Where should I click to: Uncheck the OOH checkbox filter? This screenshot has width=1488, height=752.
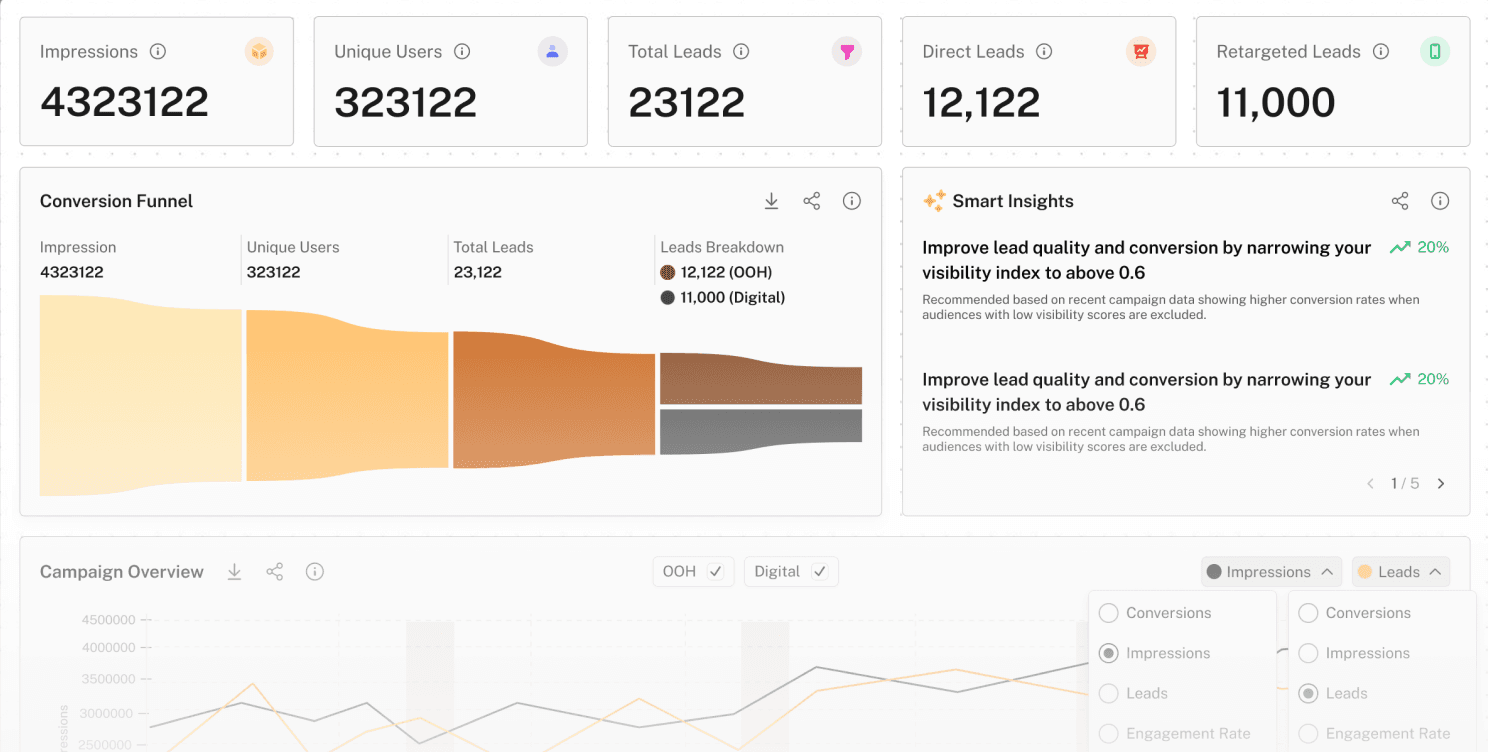click(715, 571)
